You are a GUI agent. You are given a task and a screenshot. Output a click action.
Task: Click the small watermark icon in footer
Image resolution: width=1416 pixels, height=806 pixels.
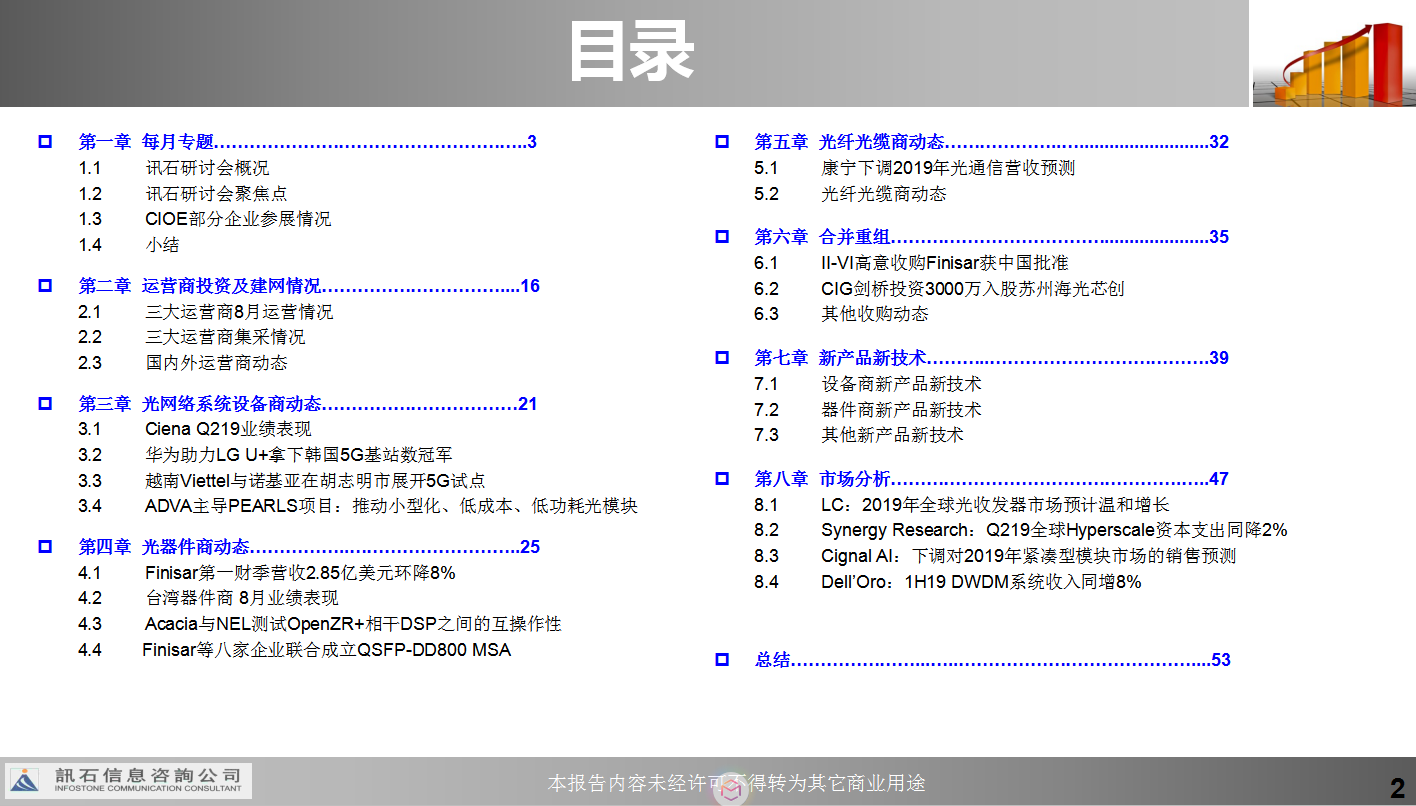coord(732,790)
